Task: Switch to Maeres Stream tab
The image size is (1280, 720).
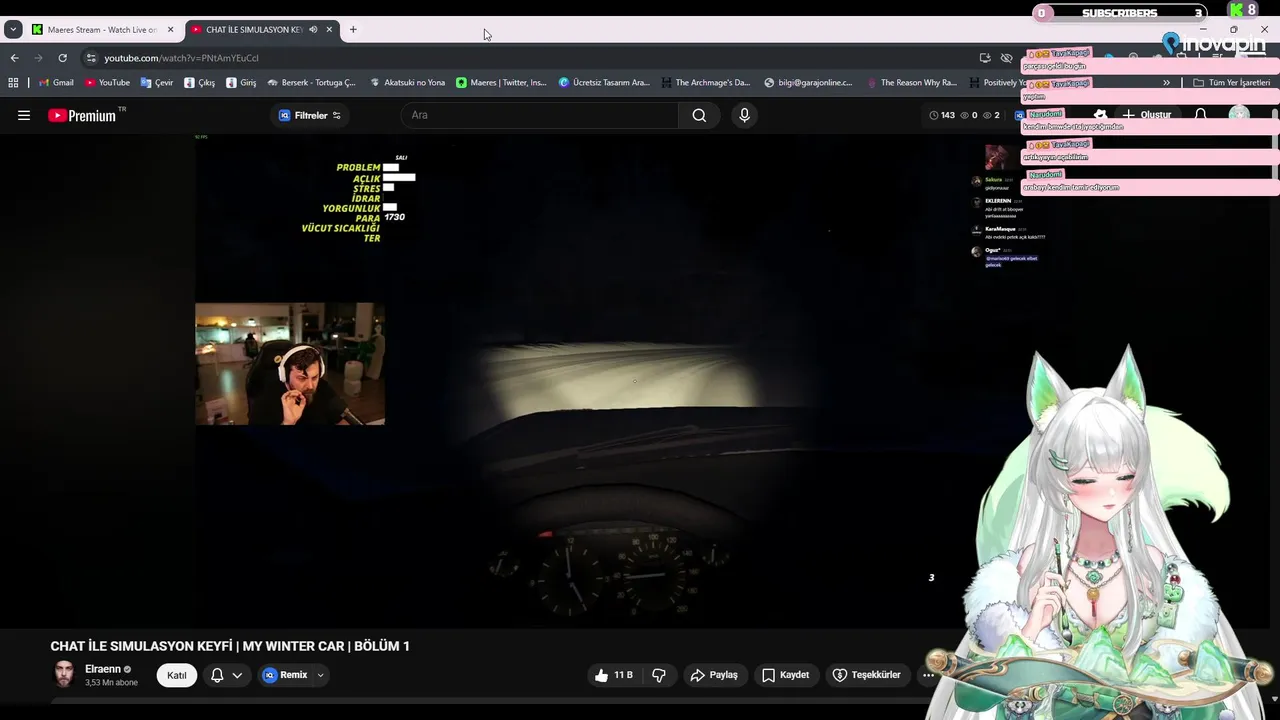Action: coord(96,30)
